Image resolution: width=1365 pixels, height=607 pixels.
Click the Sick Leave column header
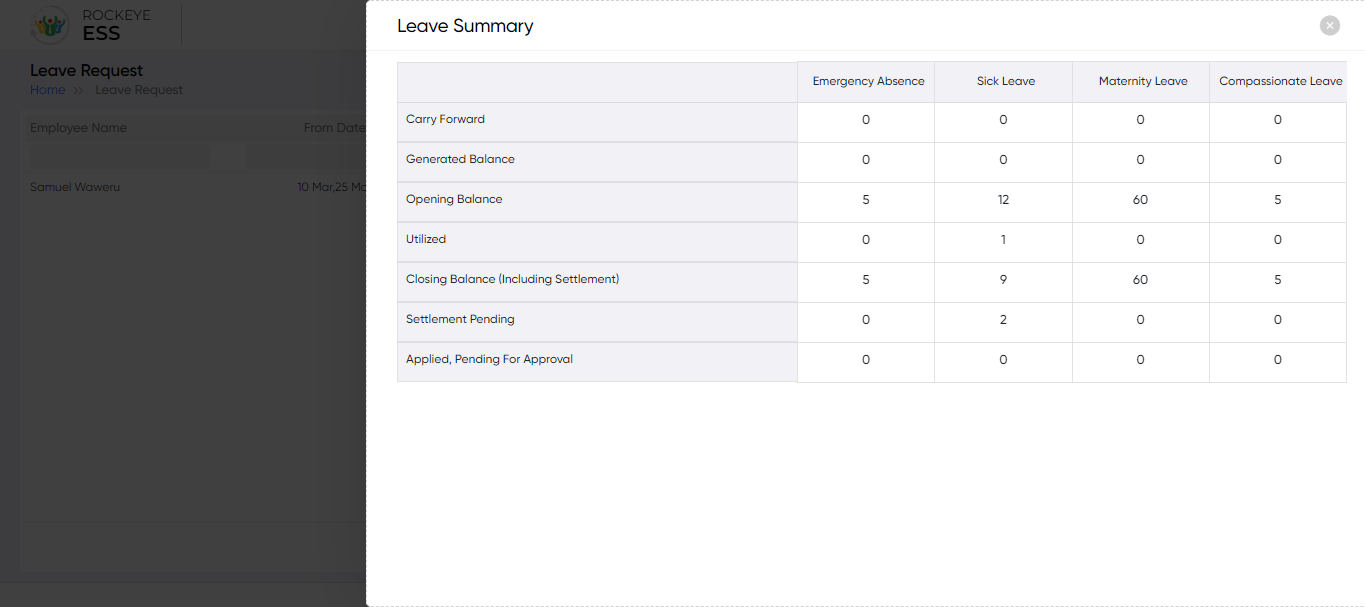(x=1005, y=82)
